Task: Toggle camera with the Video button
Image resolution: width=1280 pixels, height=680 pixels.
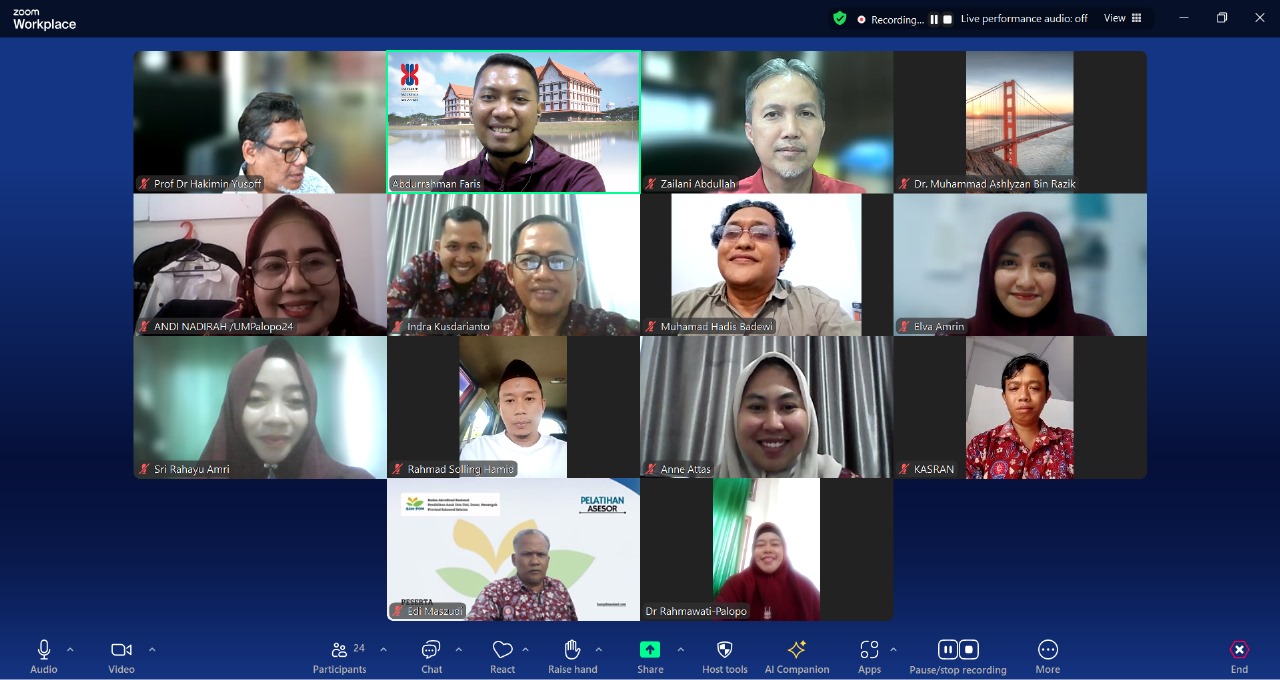Action: pyautogui.click(x=121, y=656)
